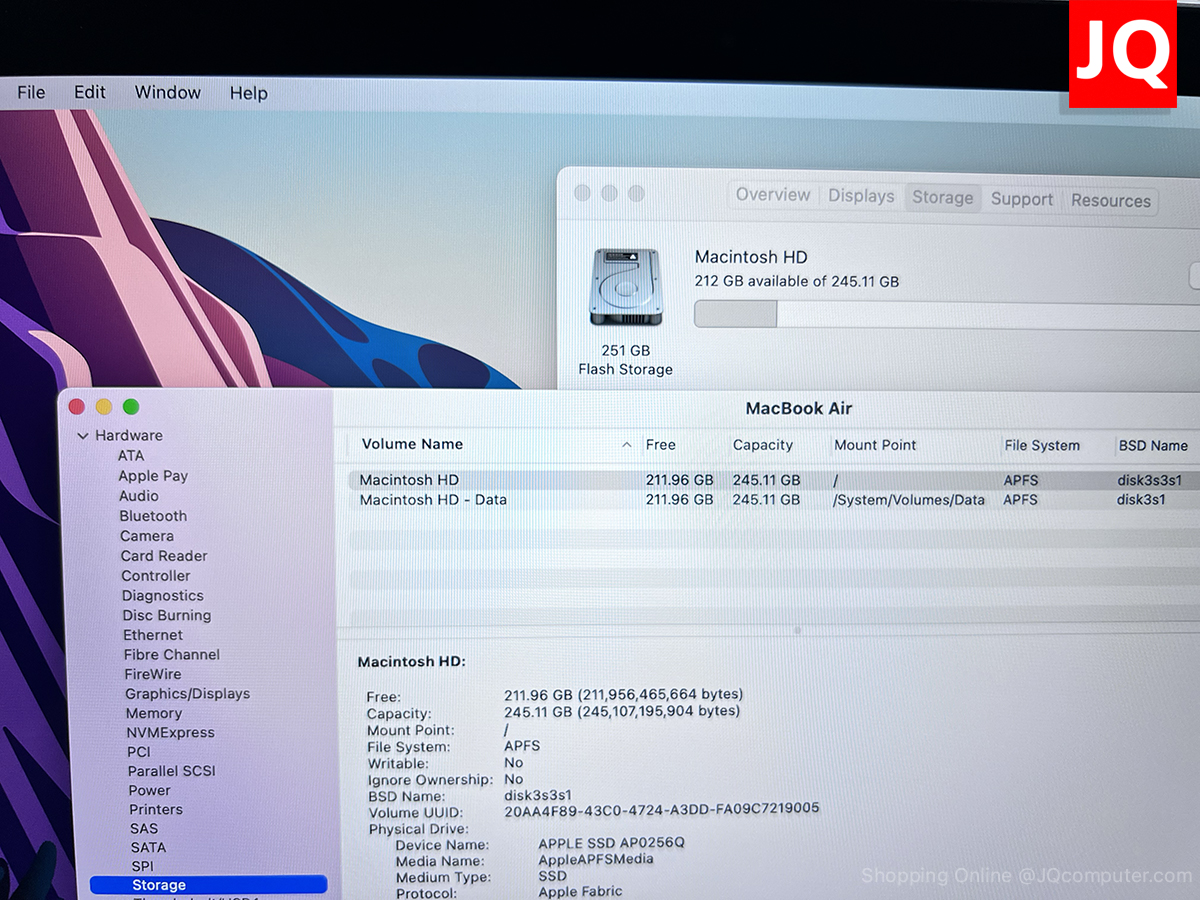Collapse the Hardware tree section
The height and width of the screenshot is (900, 1200).
pyautogui.click(x=82, y=436)
